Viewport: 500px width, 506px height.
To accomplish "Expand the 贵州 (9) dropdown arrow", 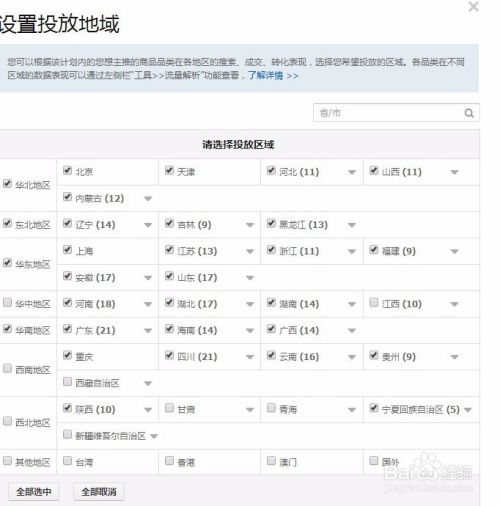I will point(454,357).
